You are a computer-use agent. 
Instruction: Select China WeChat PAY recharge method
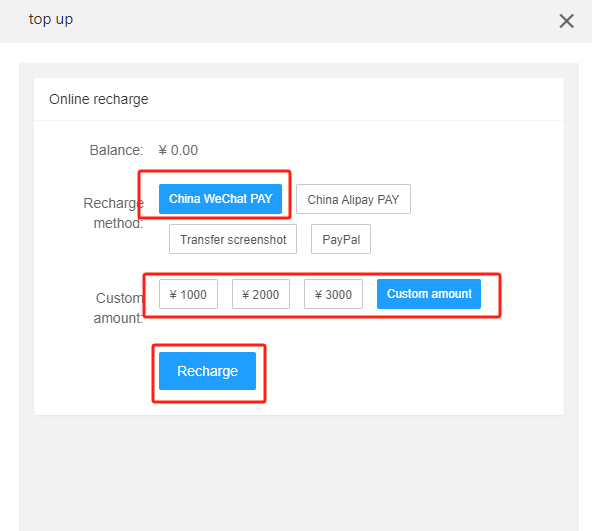220,199
